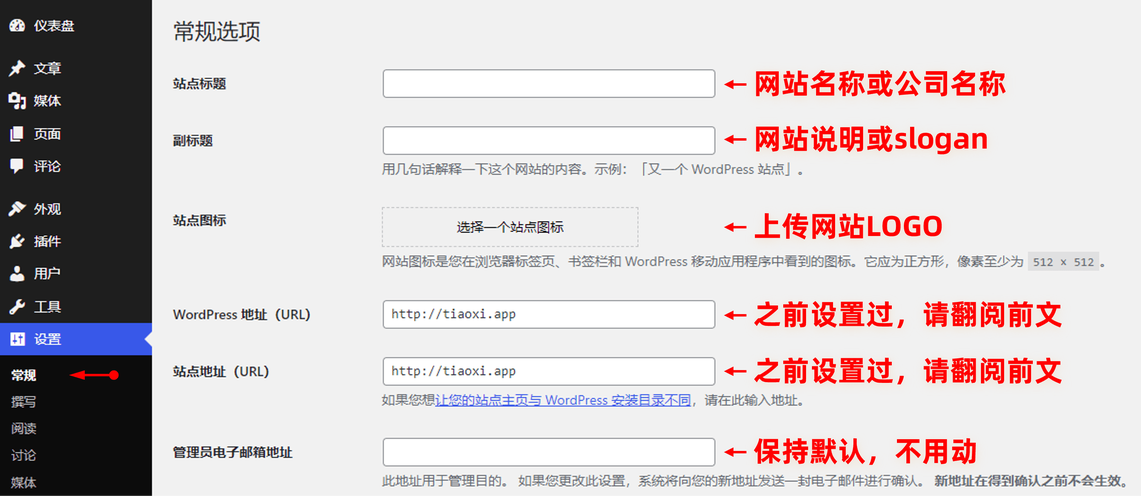The width and height of the screenshot is (1141, 500).
Task: Click the Comments speech bubble icon
Action: coord(17,166)
